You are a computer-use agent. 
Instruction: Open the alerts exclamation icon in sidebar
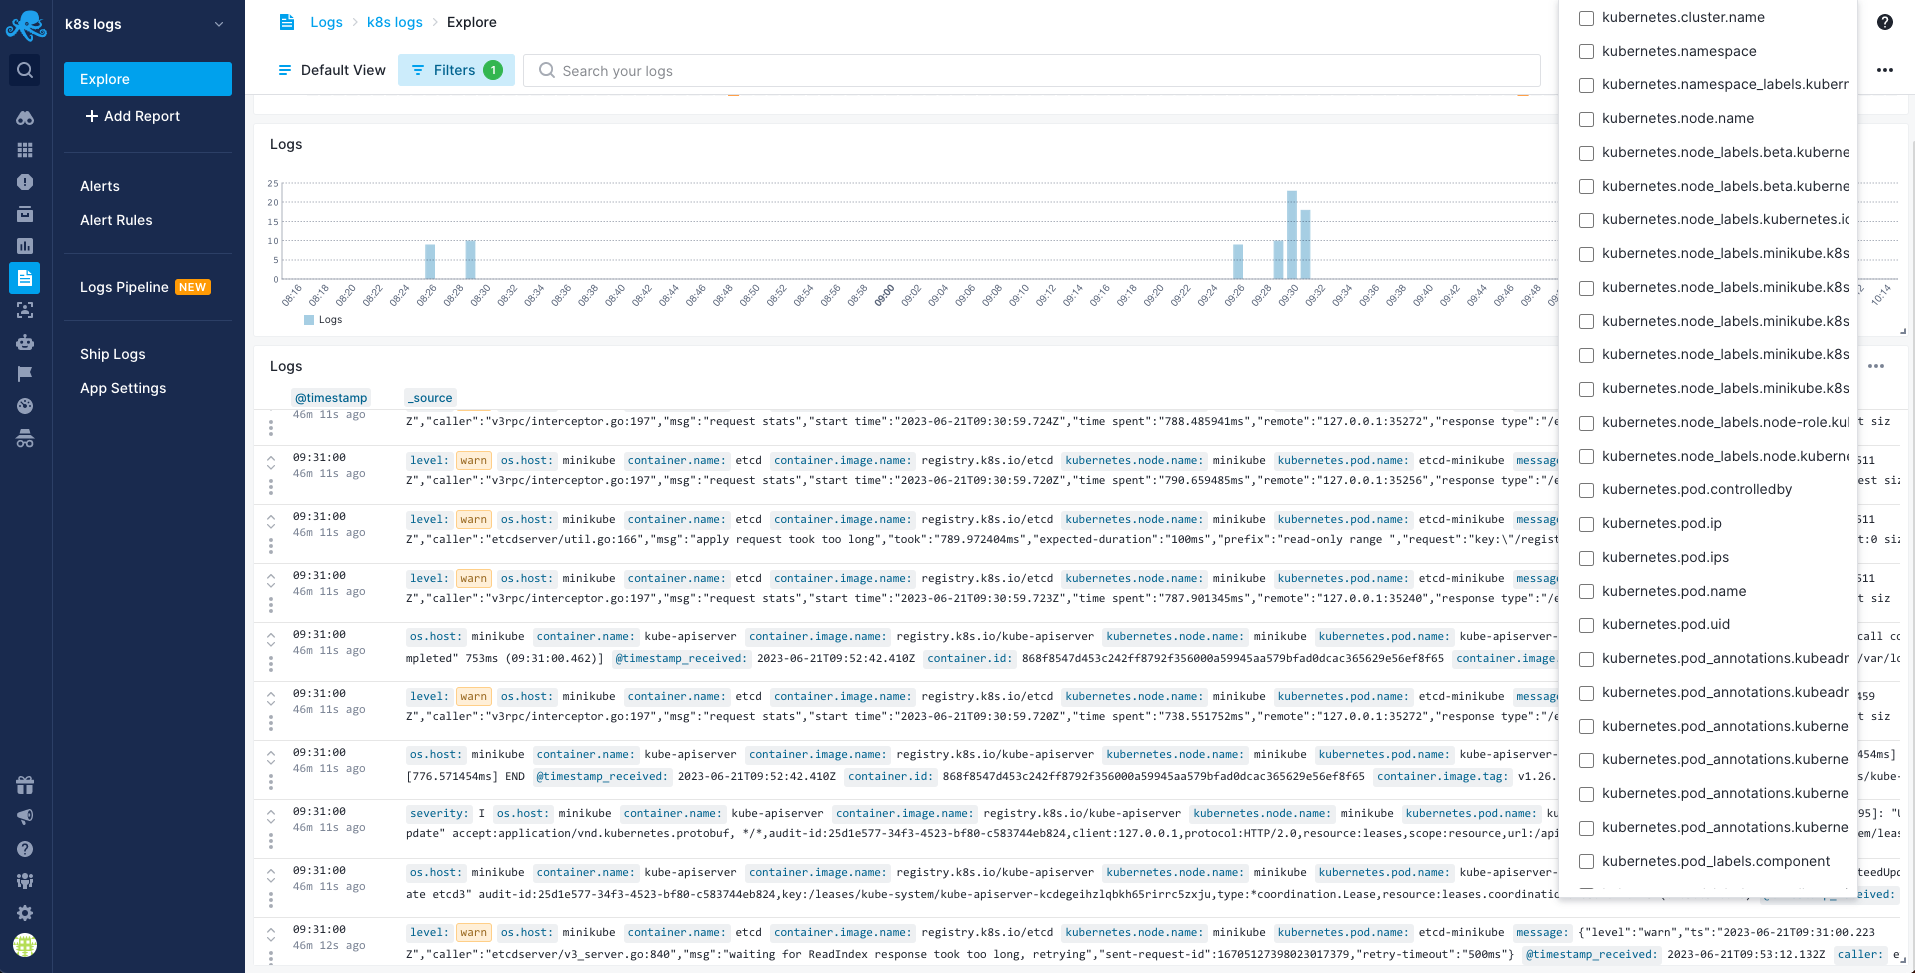click(x=25, y=182)
